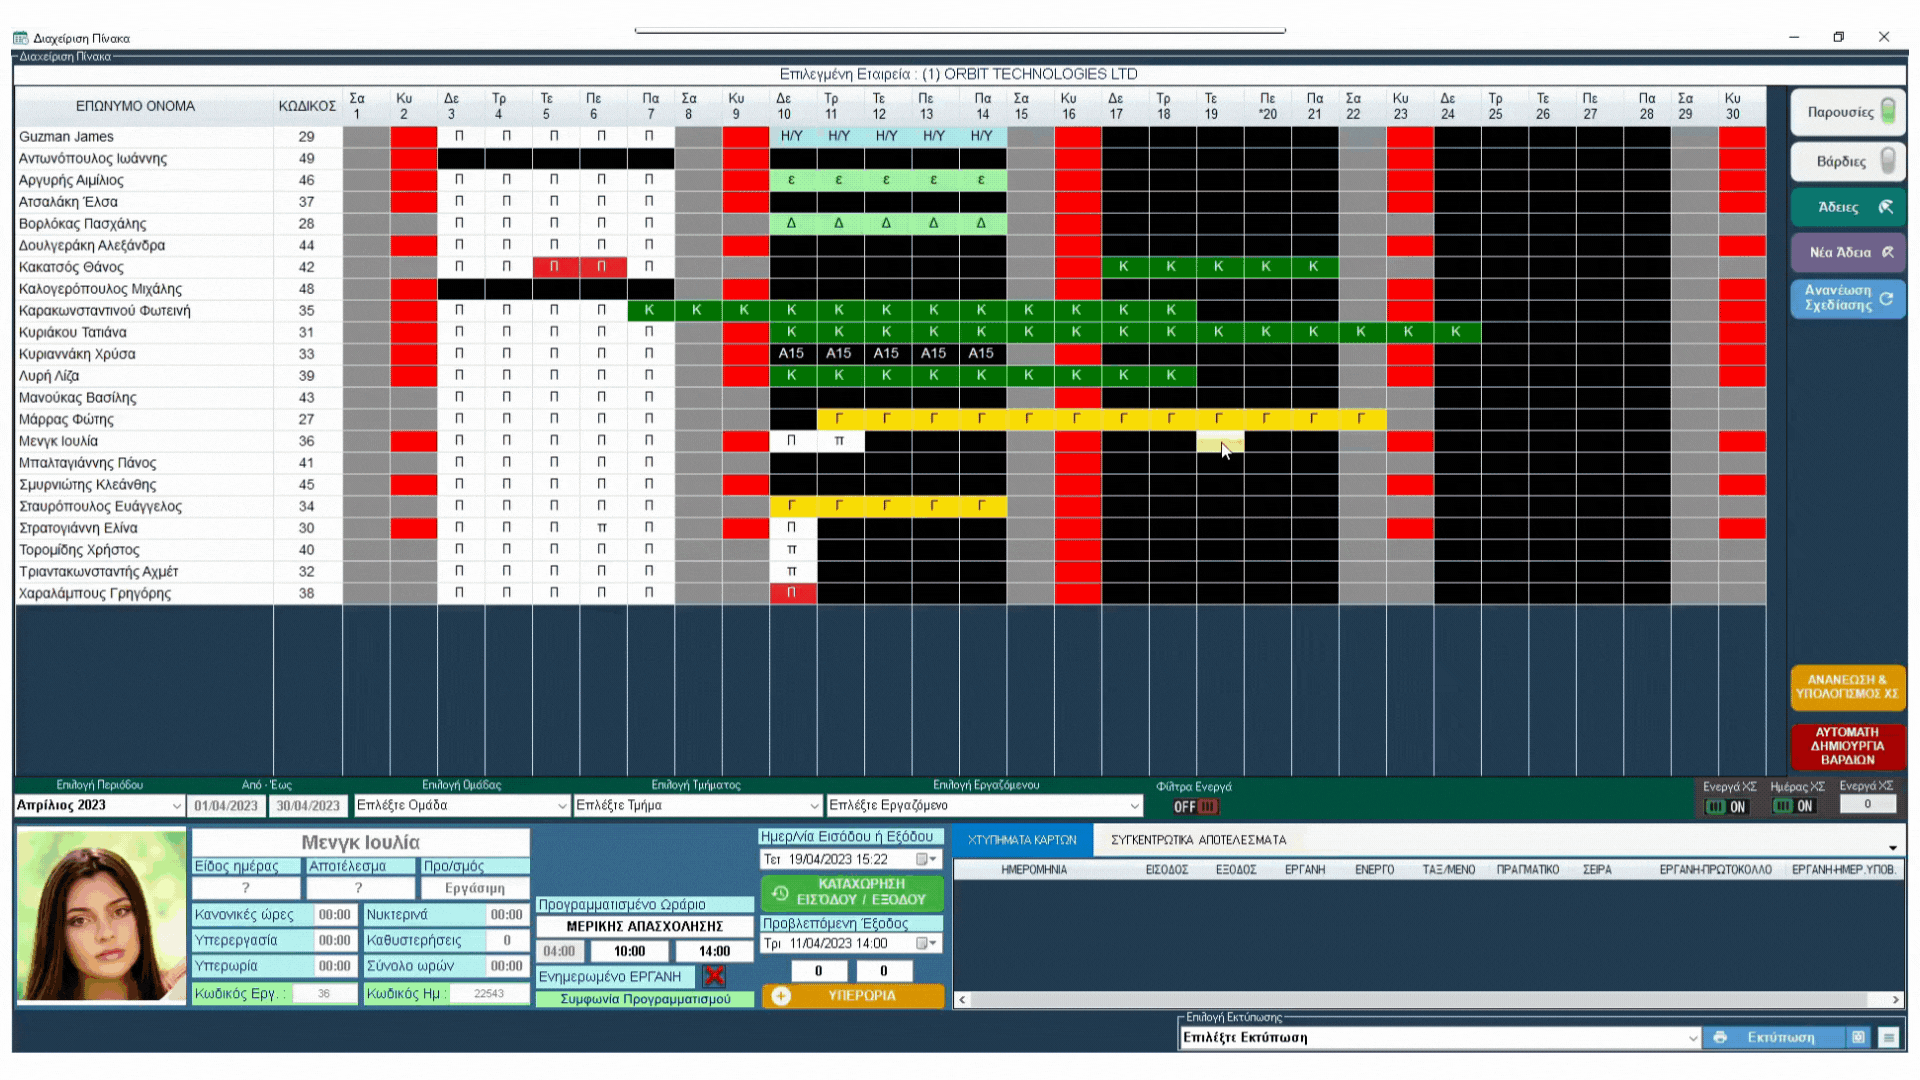This screenshot has width=1920, height=1080.
Task: Click the preview icon right of Εκτύπωση
Action: (1858, 1038)
